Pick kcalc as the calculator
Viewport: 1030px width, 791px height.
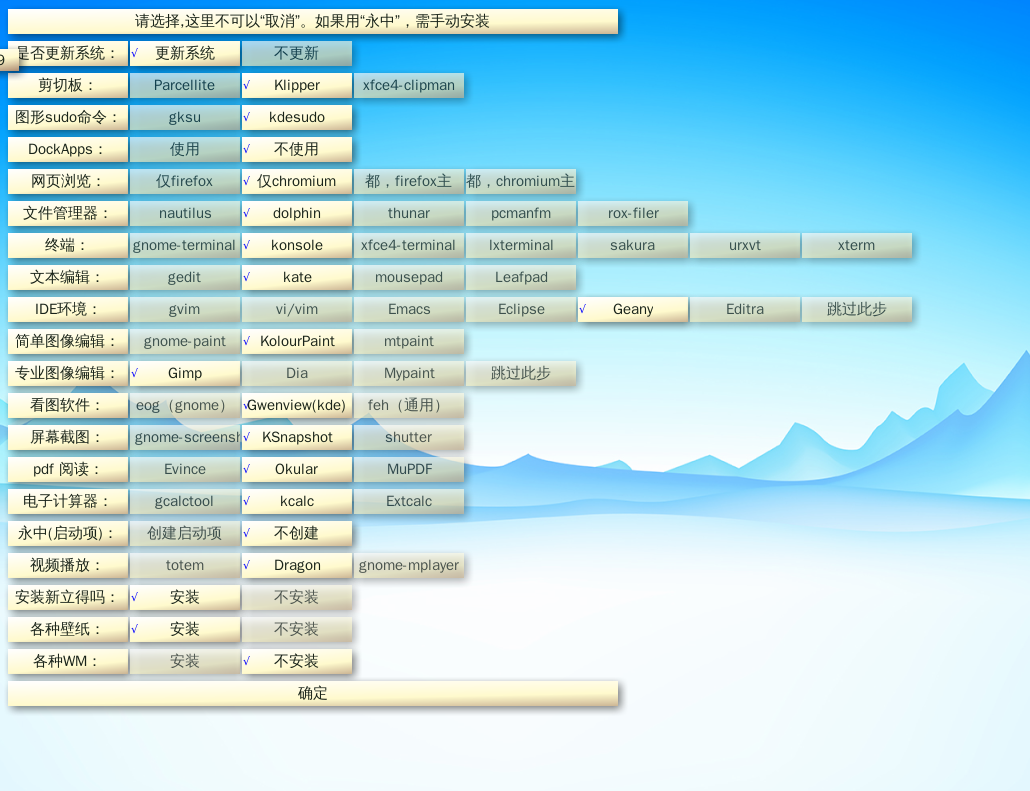coord(297,501)
